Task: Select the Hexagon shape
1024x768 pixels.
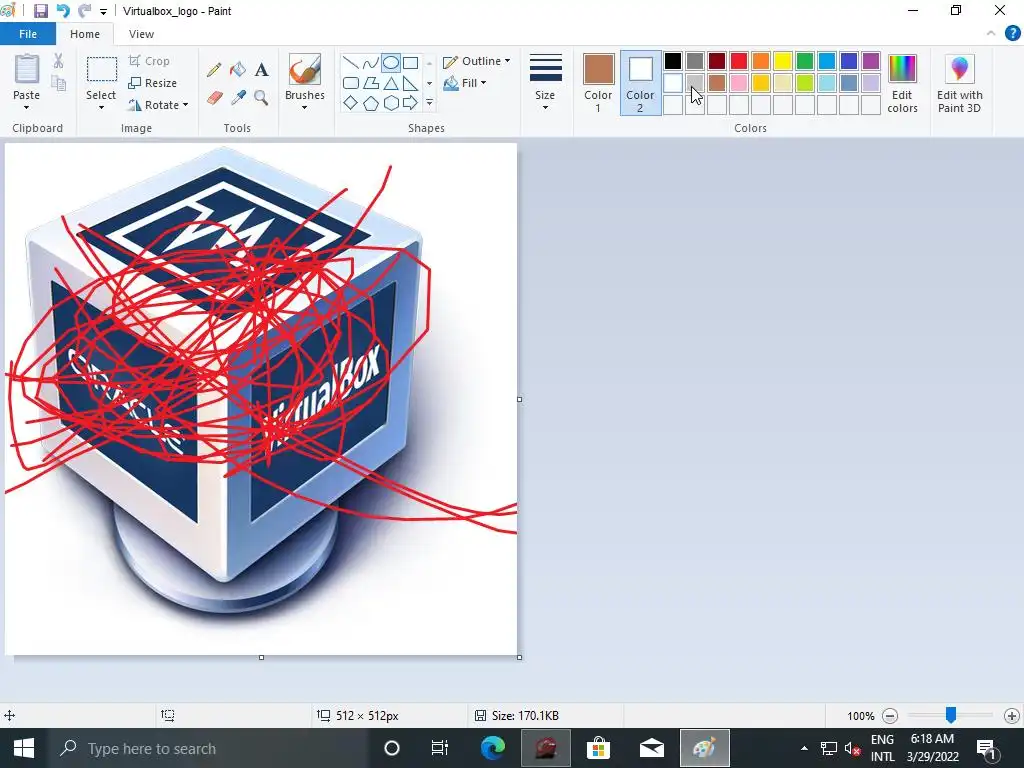Action: pyautogui.click(x=391, y=103)
